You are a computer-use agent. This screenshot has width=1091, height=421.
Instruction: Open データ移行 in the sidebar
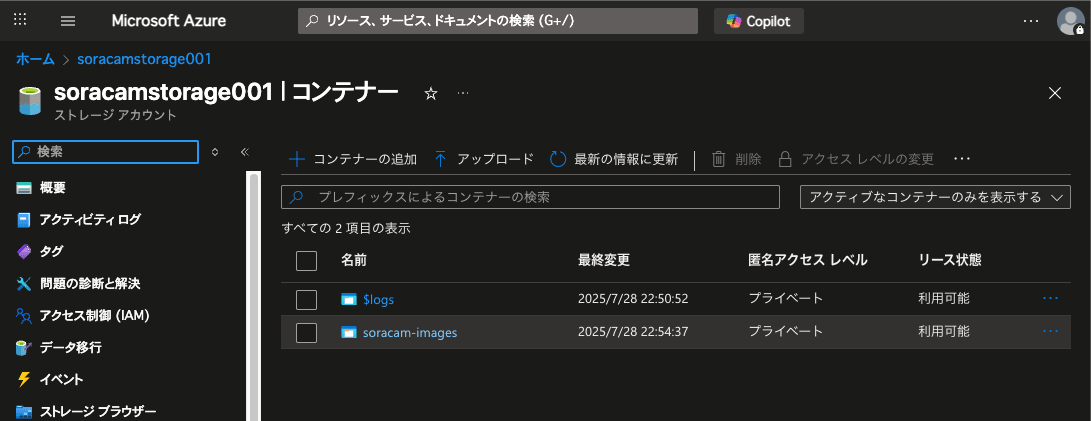tap(70, 347)
